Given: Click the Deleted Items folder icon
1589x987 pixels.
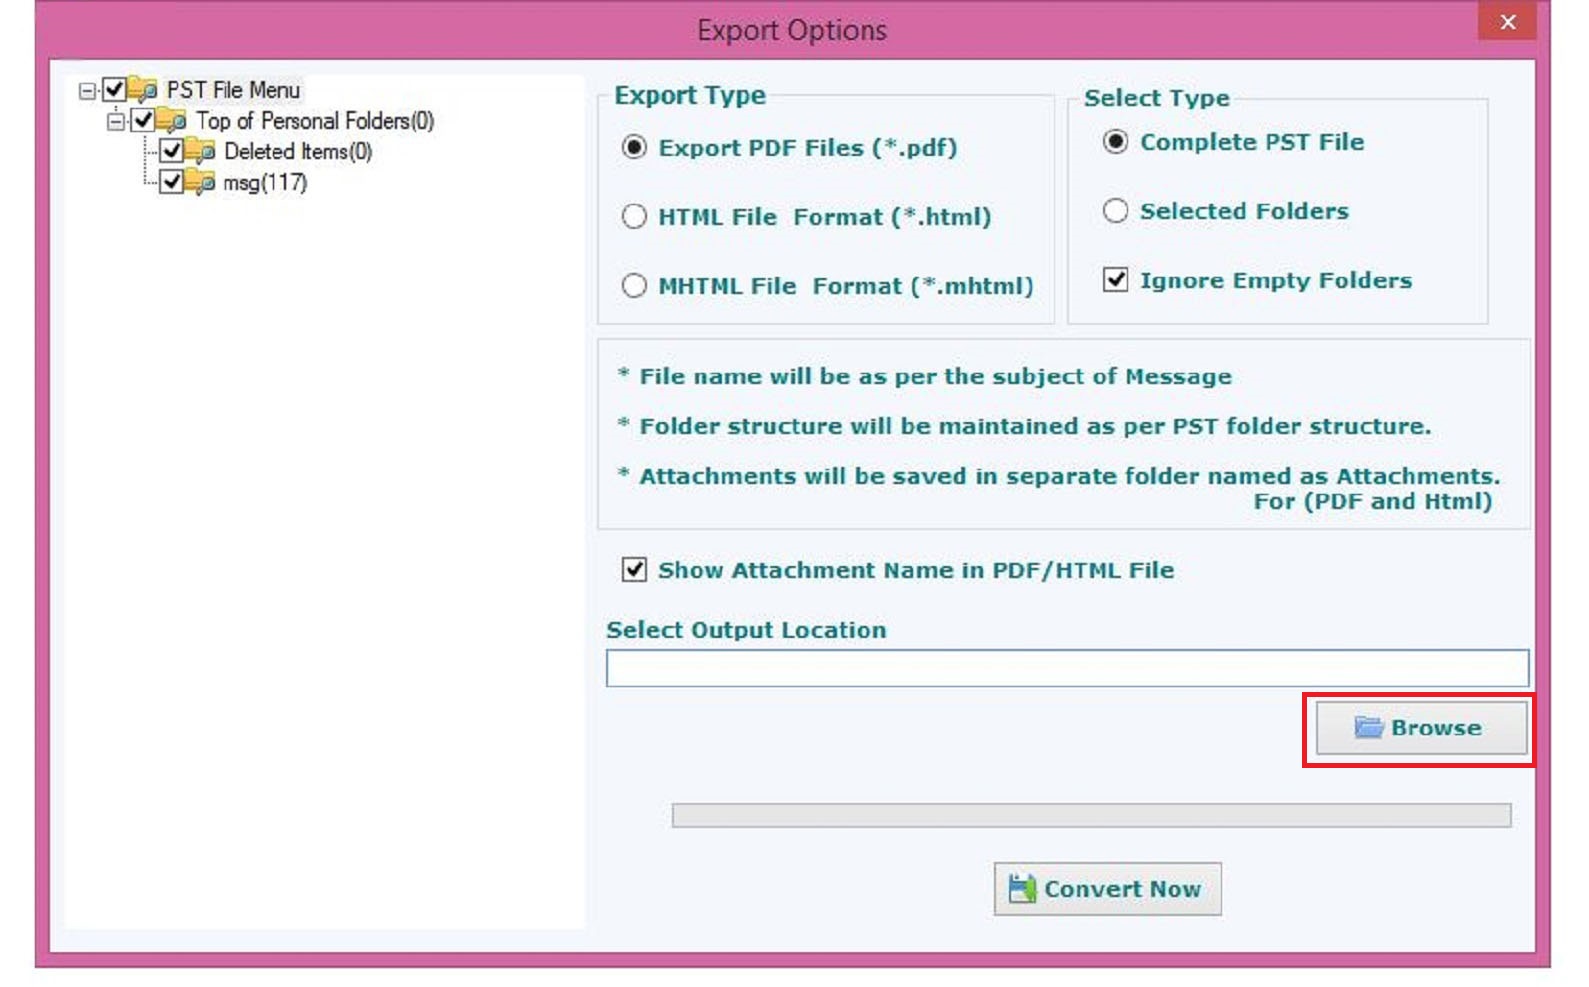Looking at the screenshot, I should (x=200, y=152).
